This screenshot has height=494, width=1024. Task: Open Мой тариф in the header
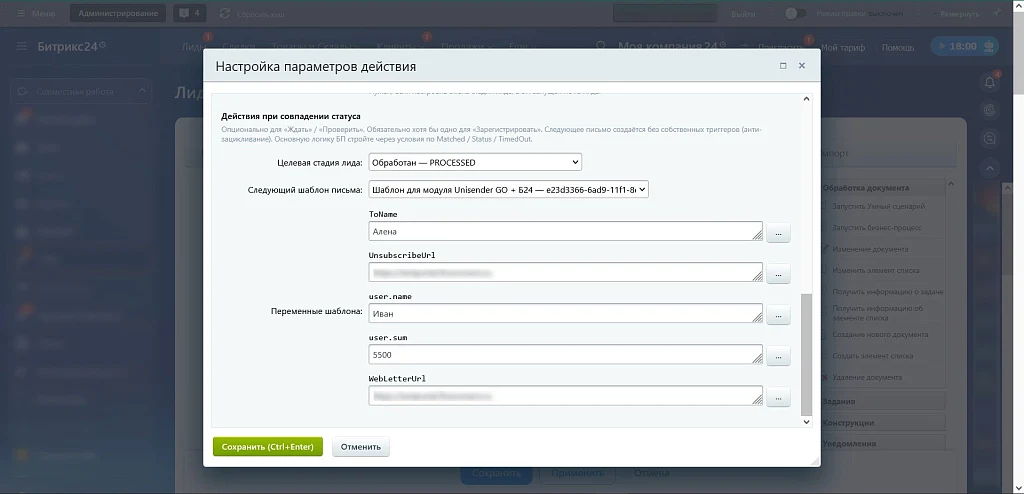[x=842, y=47]
